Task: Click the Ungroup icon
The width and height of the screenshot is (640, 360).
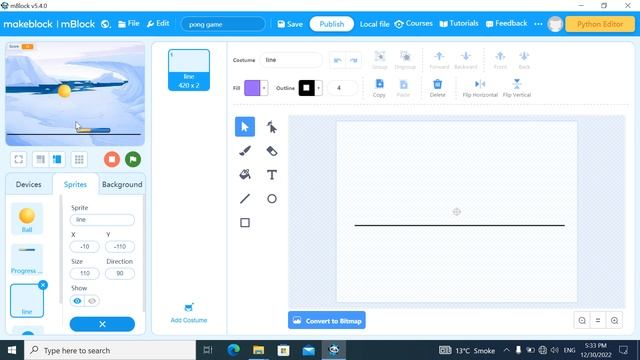Action: pyautogui.click(x=405, y=60)
